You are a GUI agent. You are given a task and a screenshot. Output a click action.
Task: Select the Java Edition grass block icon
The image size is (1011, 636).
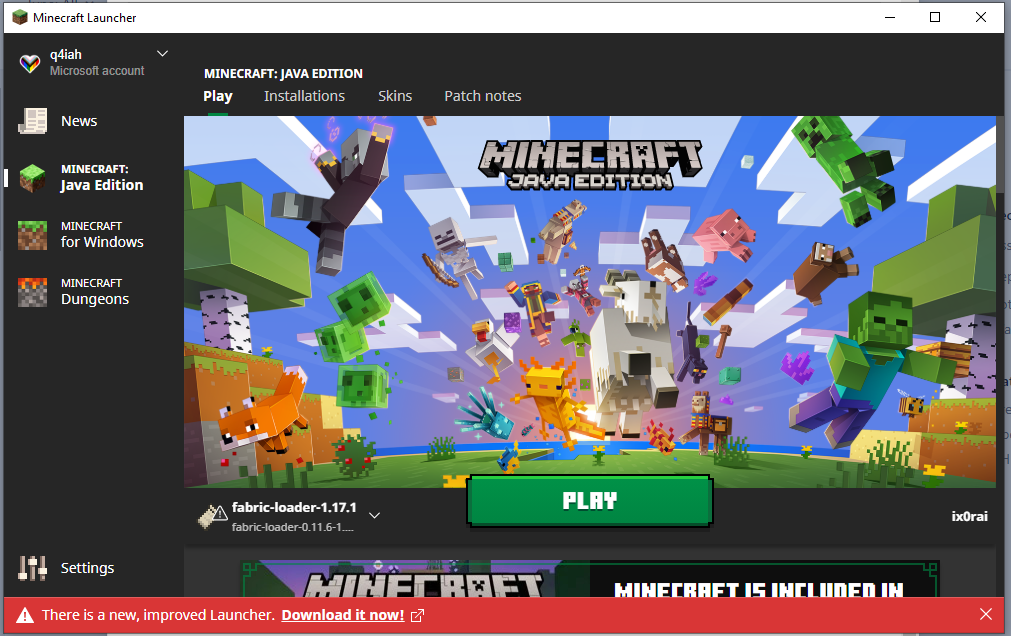(32, 178)
